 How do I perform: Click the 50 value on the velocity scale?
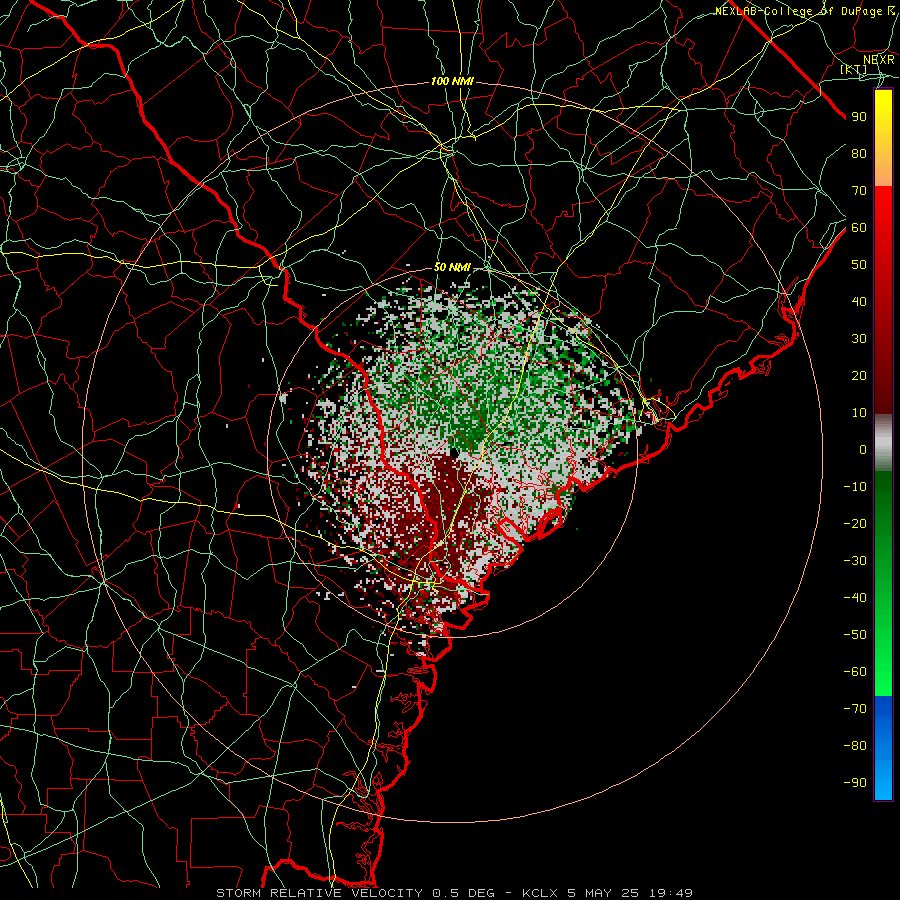coord(859,265)
